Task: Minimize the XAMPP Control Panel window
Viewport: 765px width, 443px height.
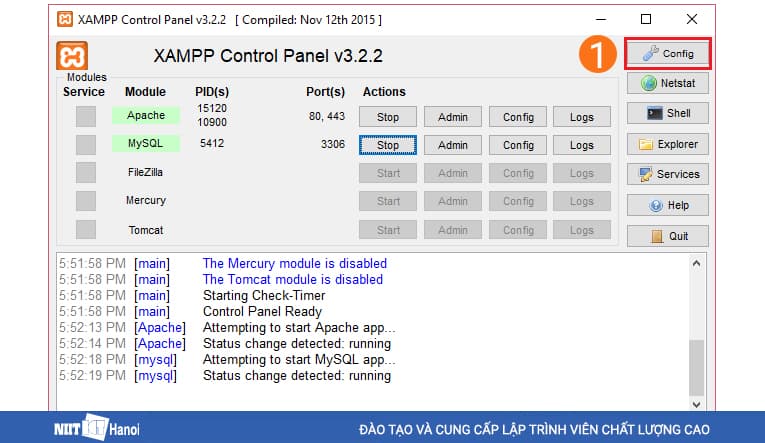Action: pyautogui.click(x=601, y=20)
